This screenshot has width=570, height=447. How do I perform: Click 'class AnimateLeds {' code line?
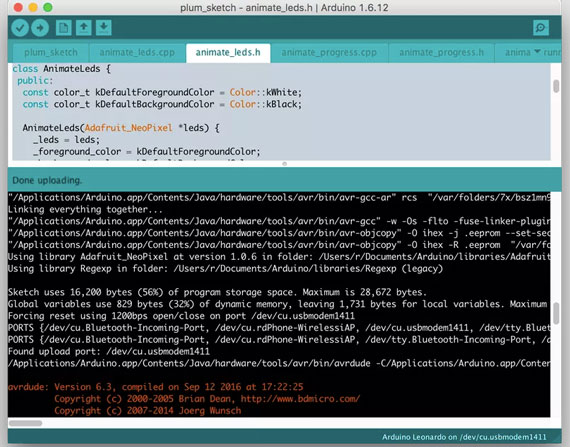pyautogui.click(x=61, y=69)
